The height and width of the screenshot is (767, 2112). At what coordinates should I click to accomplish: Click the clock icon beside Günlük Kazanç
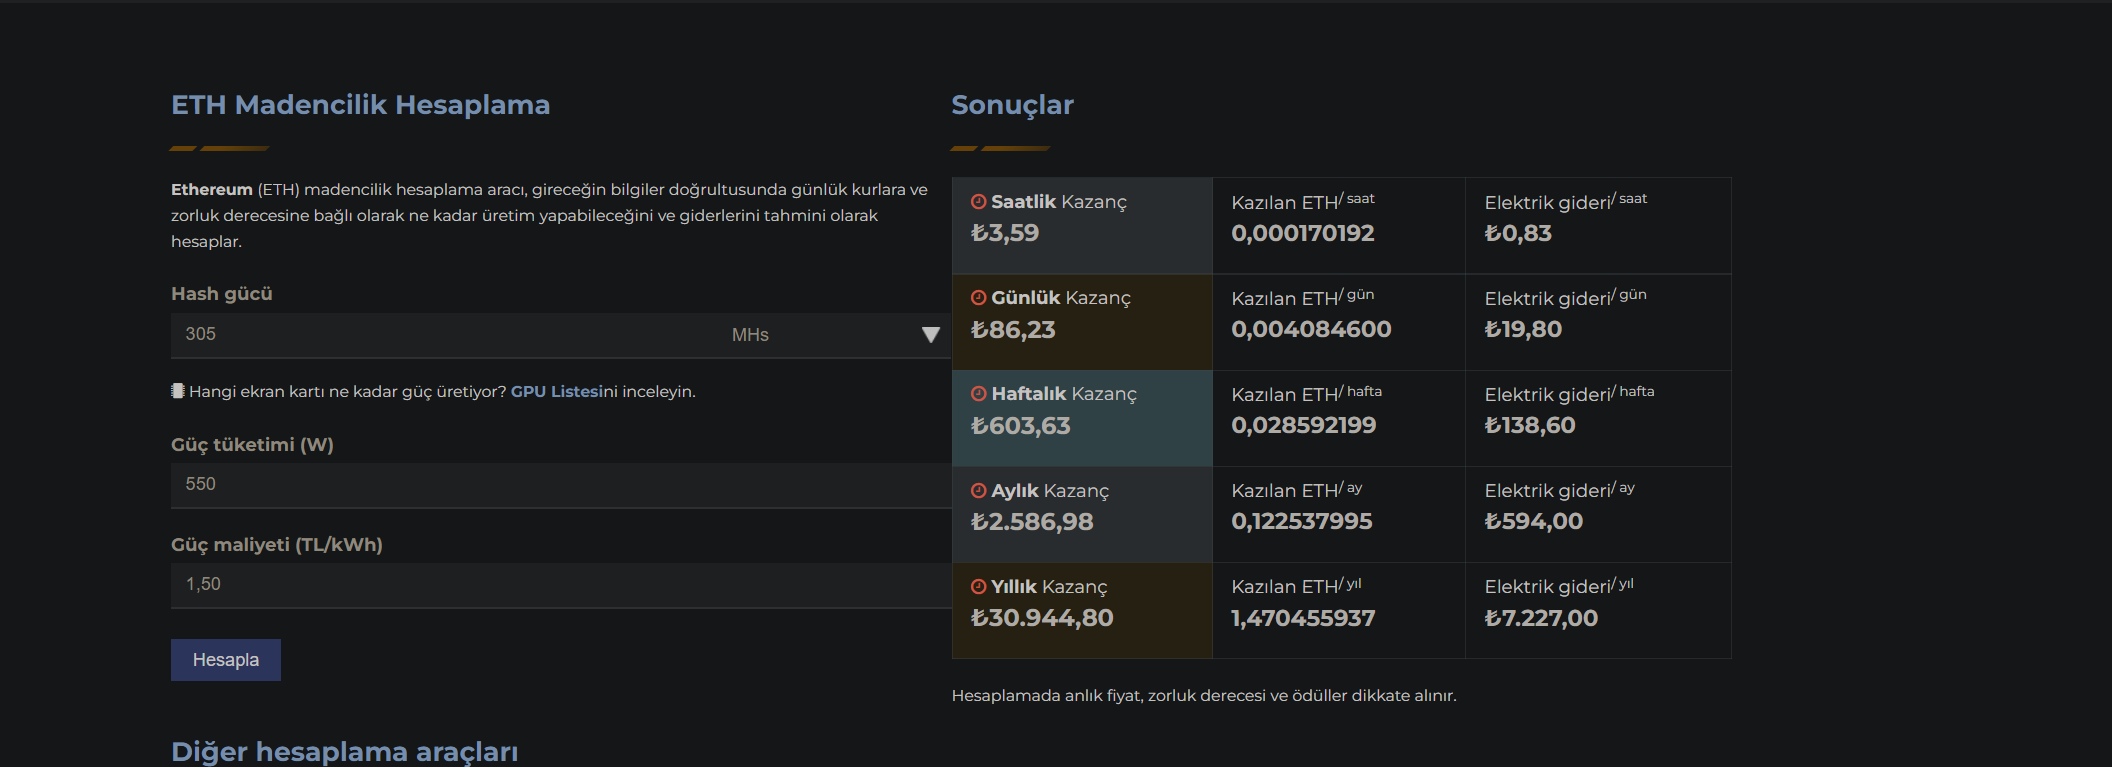point(978,298)
